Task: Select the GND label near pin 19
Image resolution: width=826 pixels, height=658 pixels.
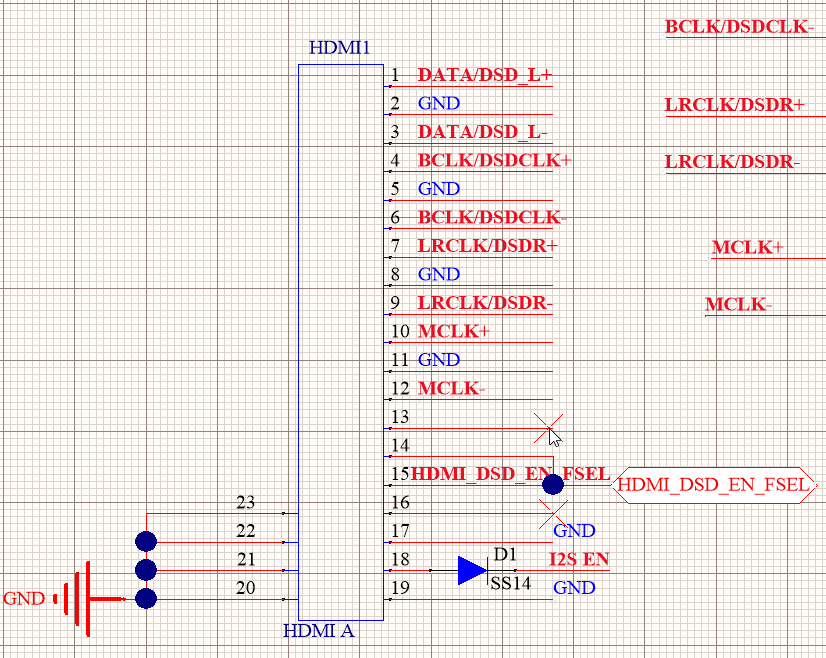Action: coord(574,587)
